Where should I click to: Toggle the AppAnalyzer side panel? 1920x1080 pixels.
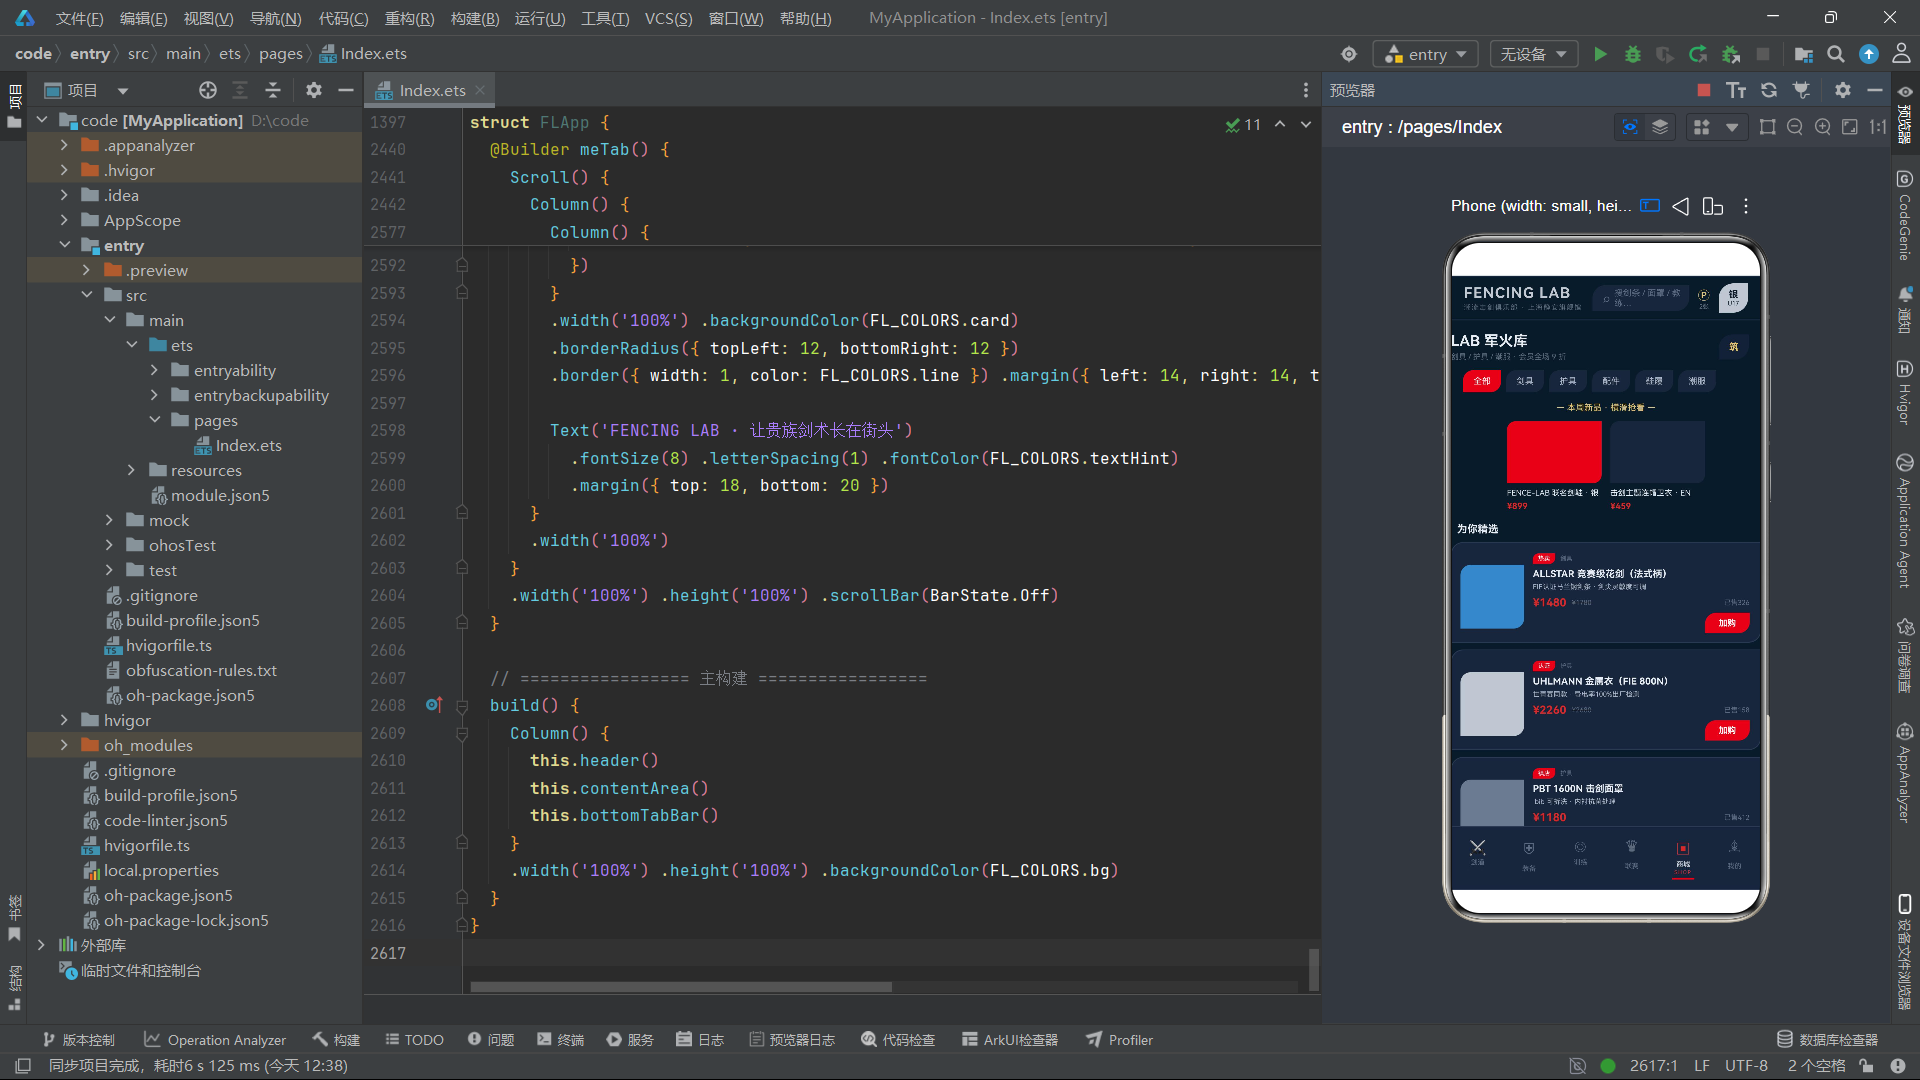point(1905,773)
